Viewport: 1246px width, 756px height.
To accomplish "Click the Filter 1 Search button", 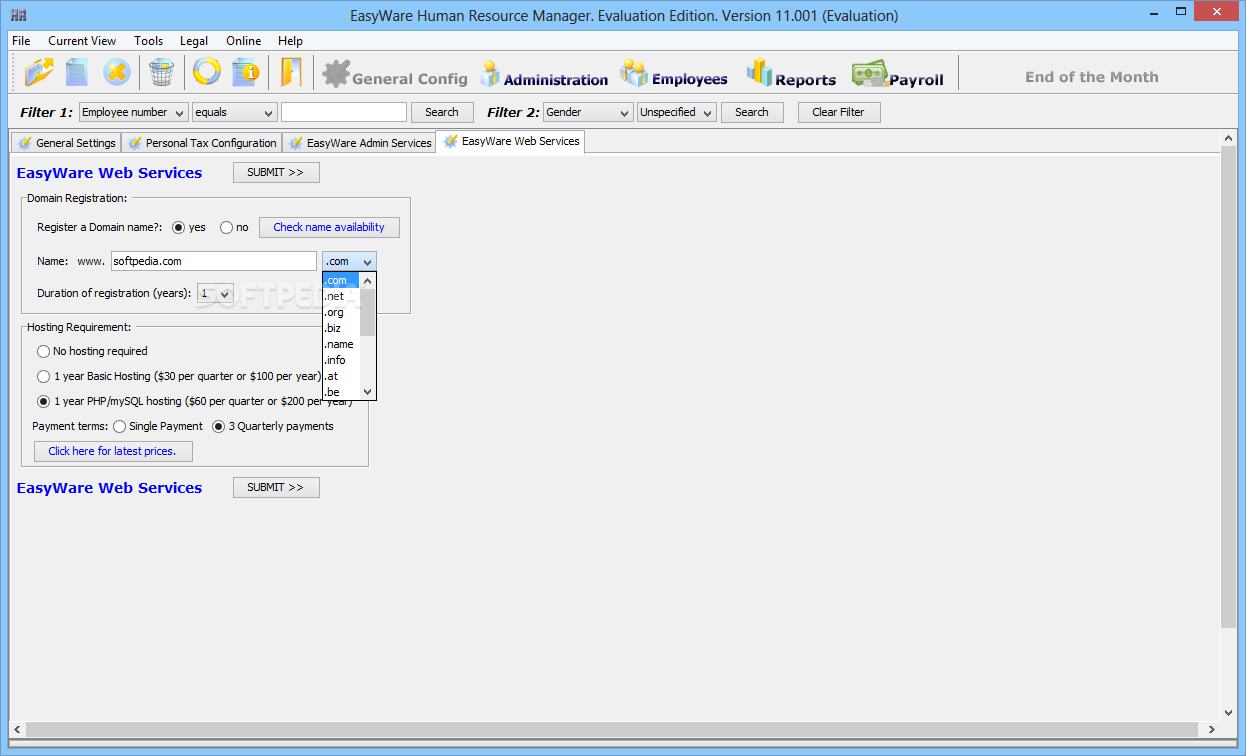I will (x=442, y=112).
